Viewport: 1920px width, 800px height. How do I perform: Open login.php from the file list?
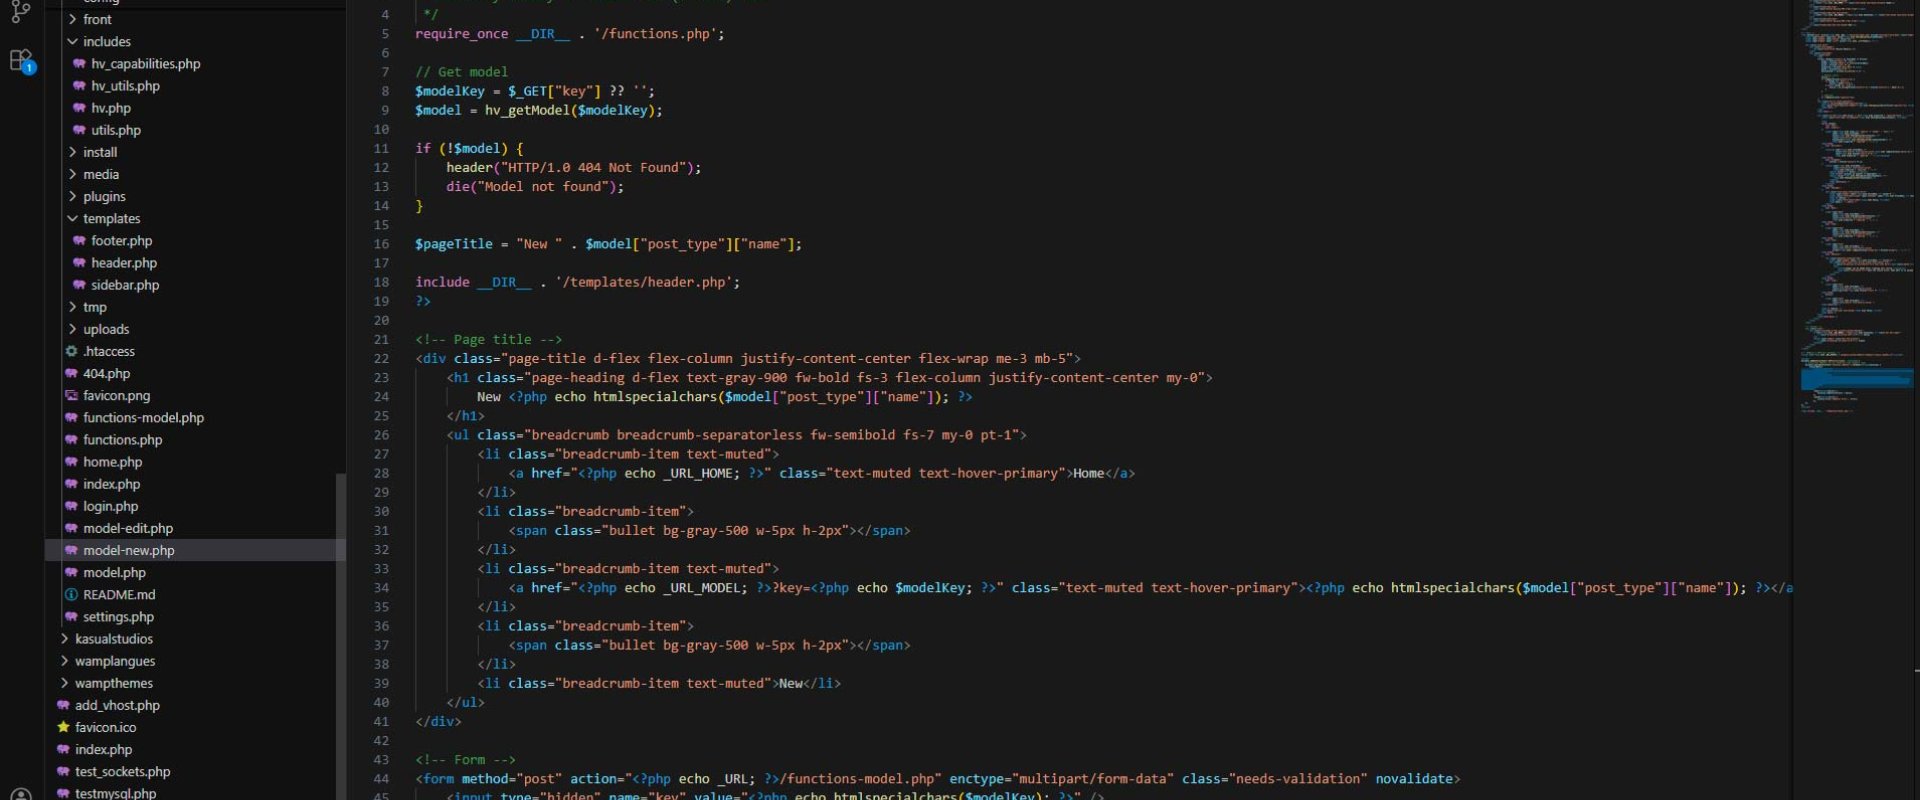[x=110, y=506]
